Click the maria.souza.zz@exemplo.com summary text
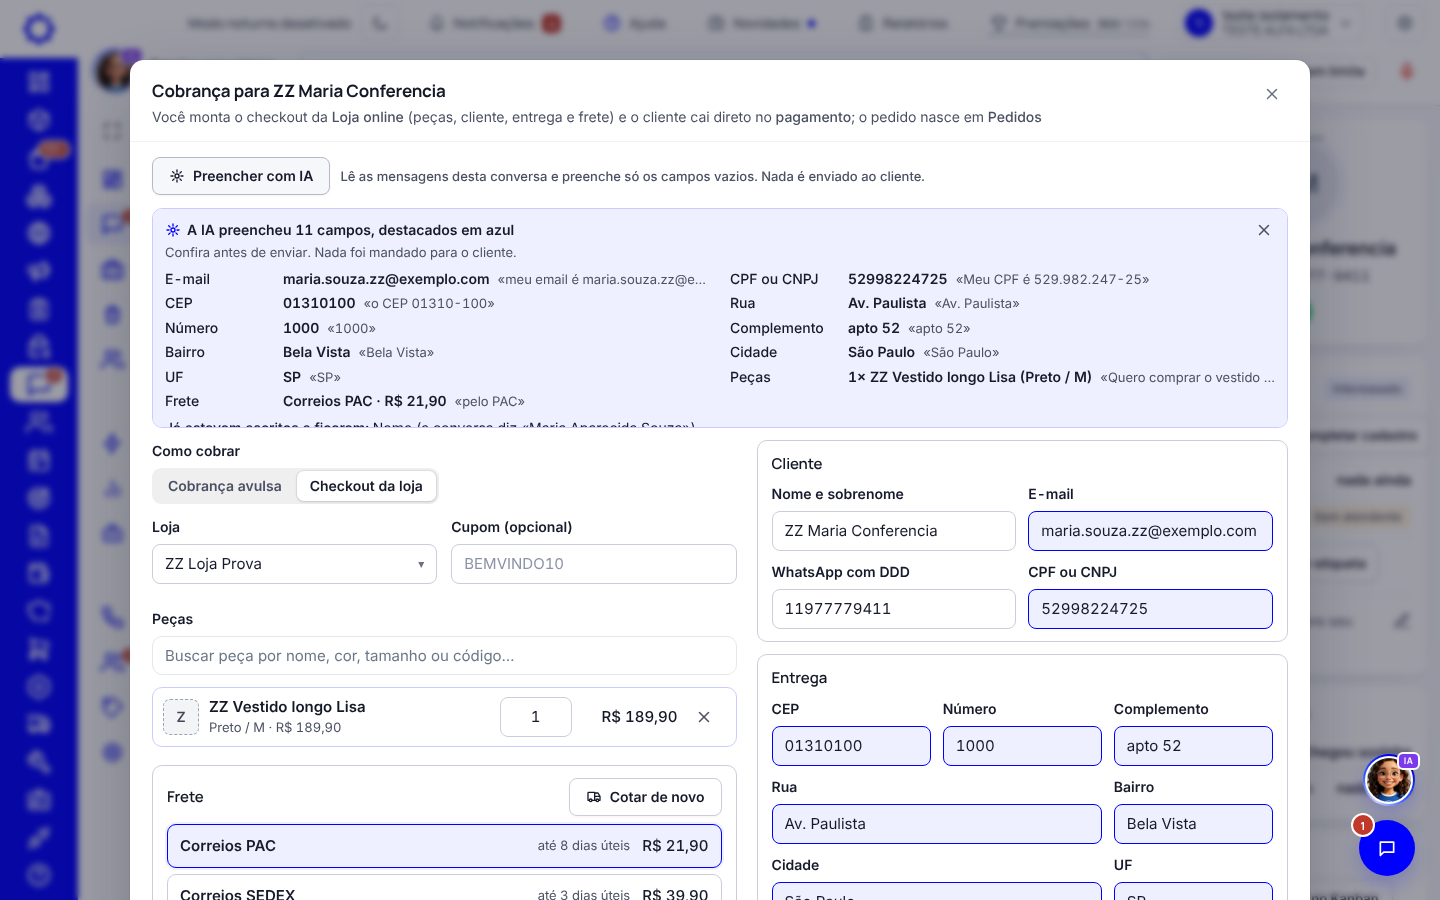Screen dimensions: 1440x900 [x=386, y=279]
